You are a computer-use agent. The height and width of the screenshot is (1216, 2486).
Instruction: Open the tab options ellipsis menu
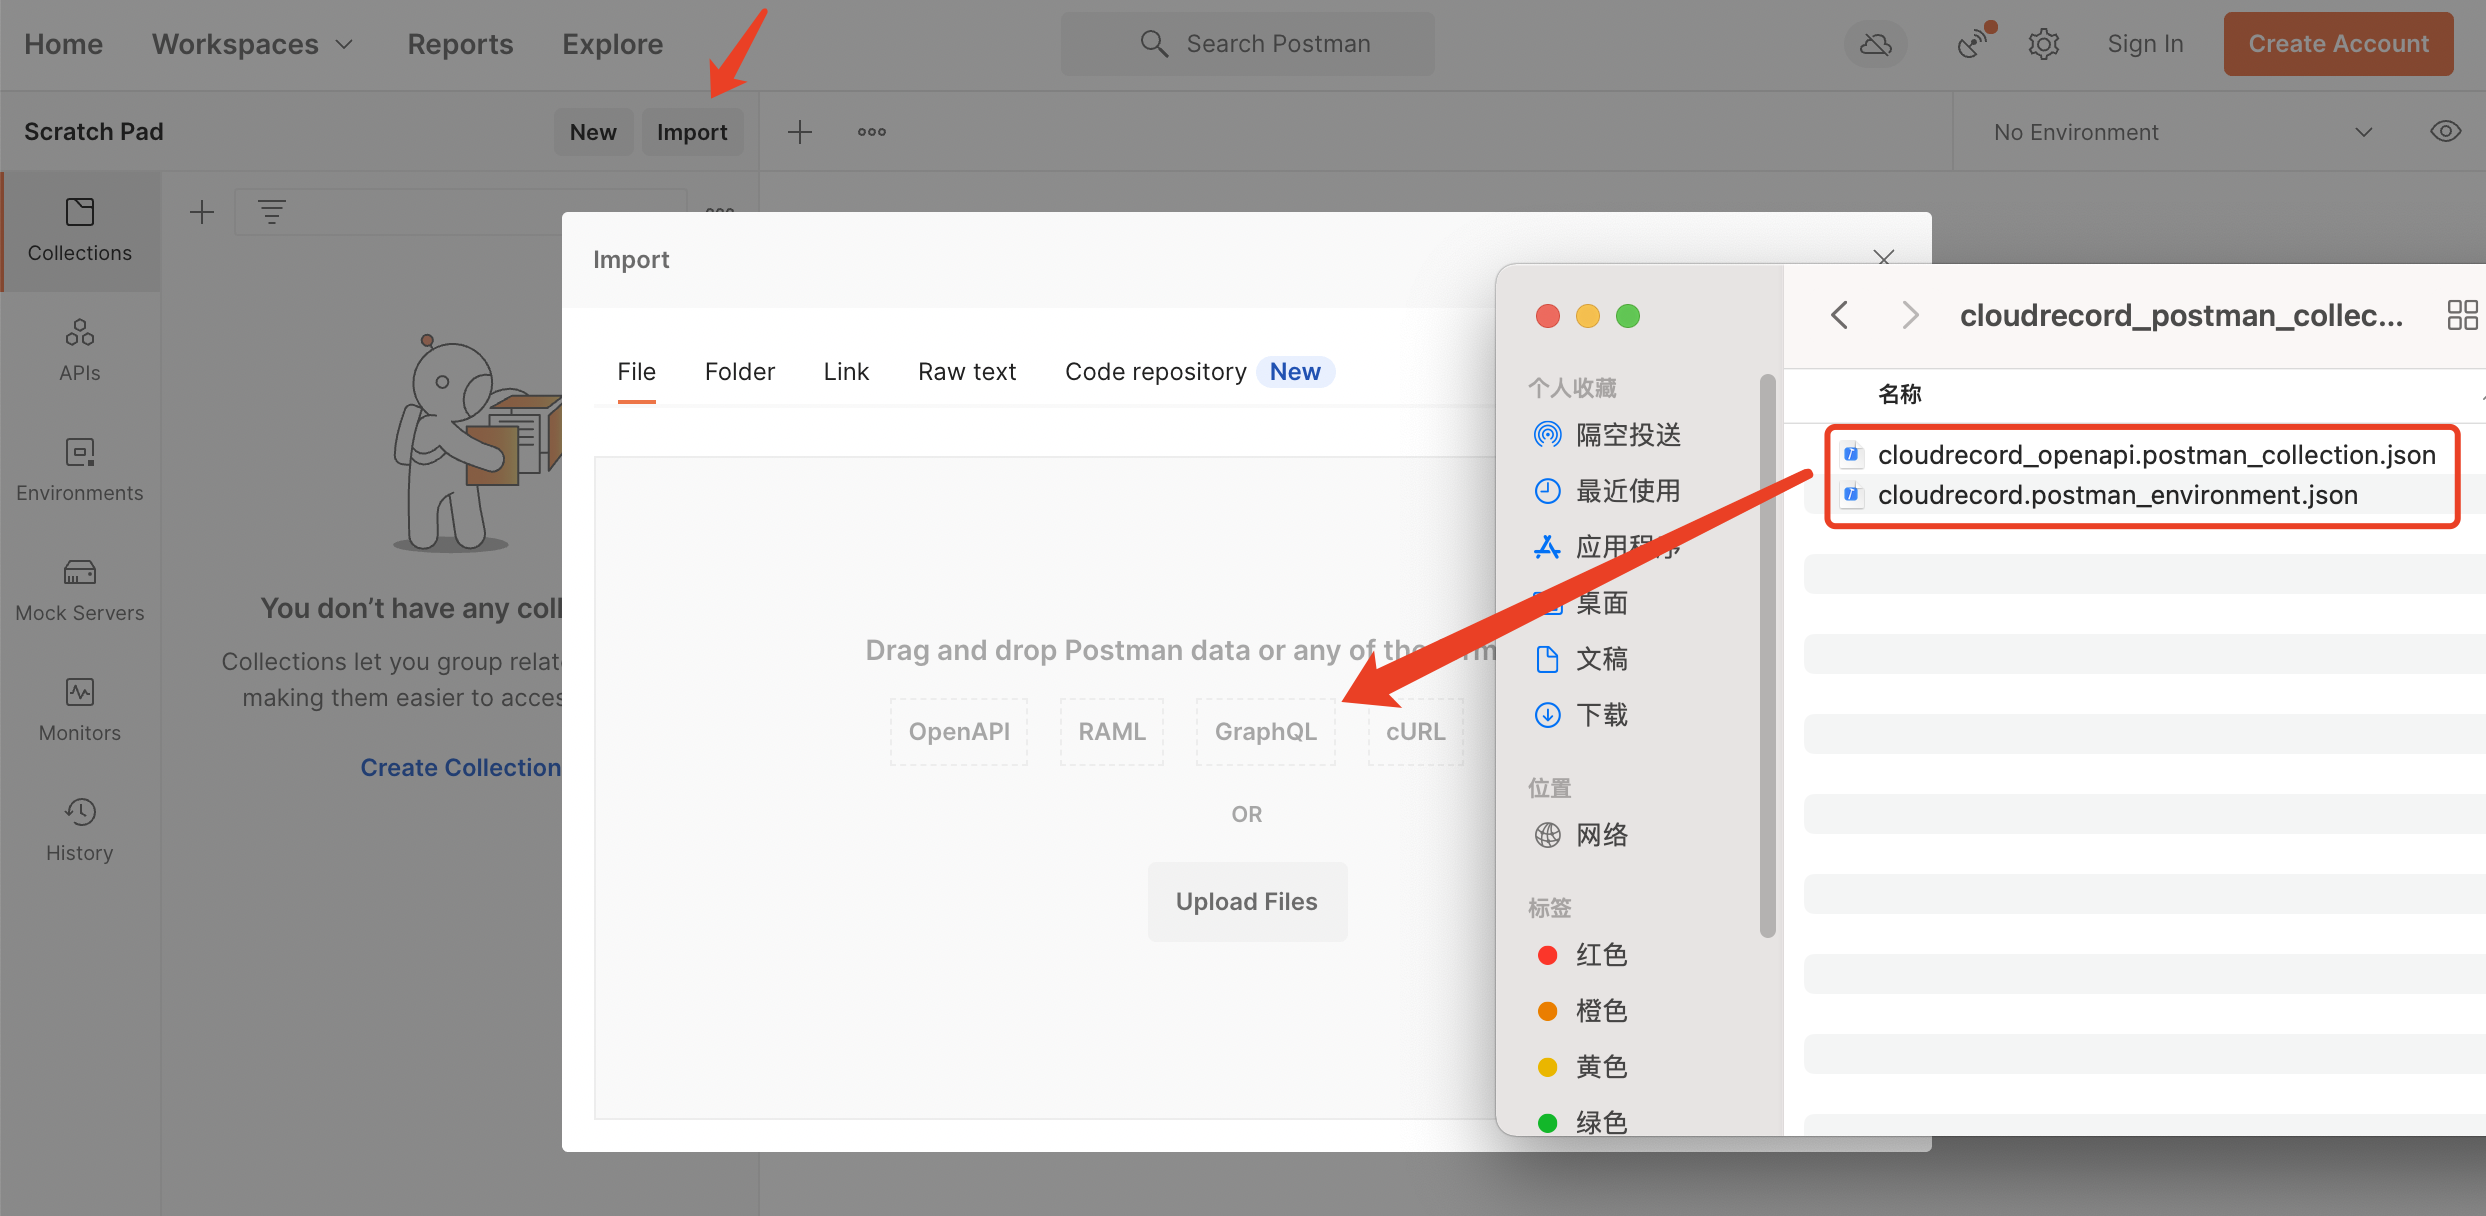(x=872, y=132)
